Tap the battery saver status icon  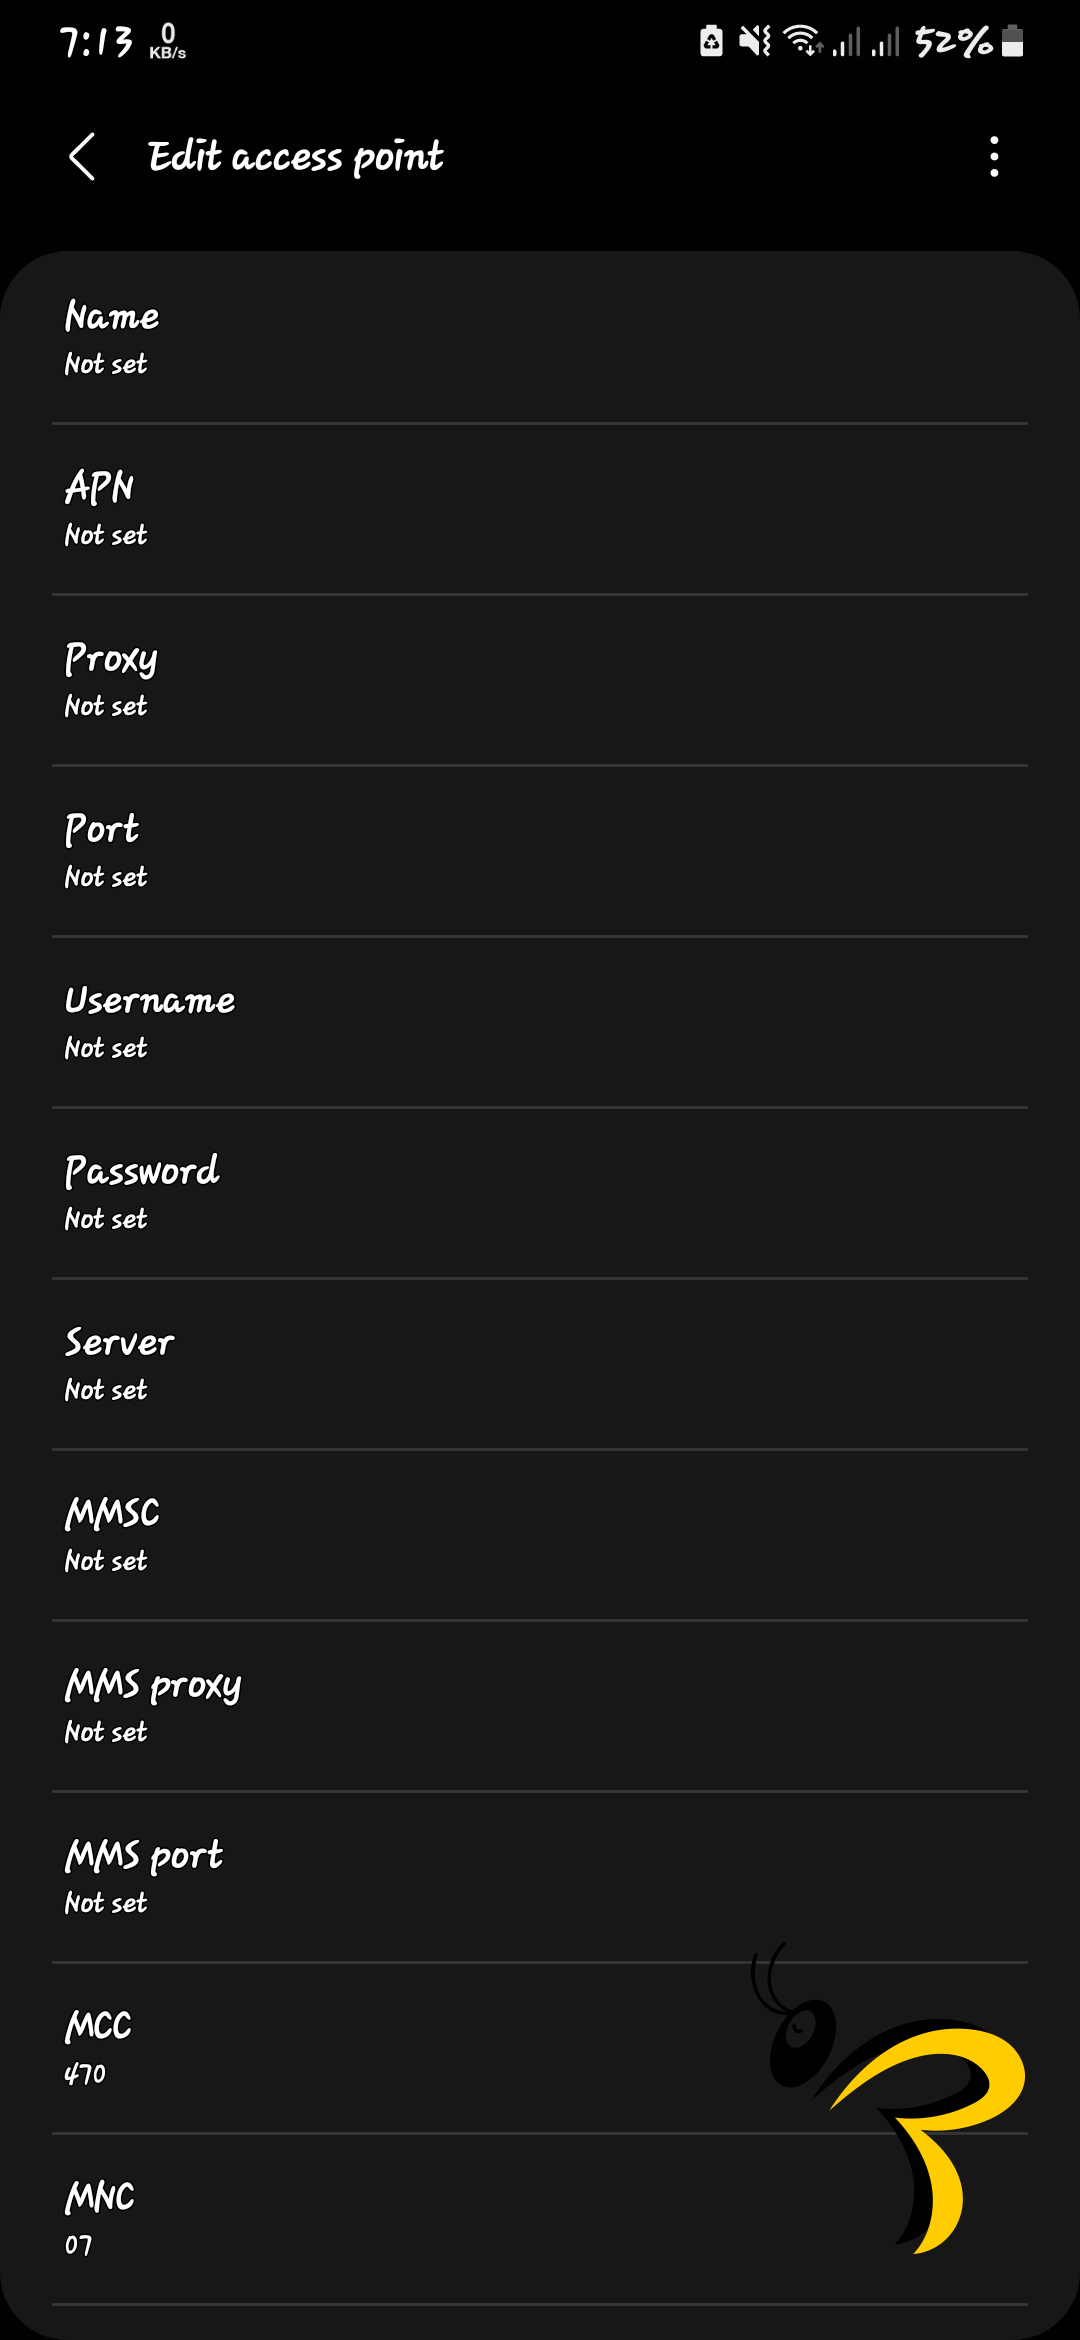coord(711,41)
